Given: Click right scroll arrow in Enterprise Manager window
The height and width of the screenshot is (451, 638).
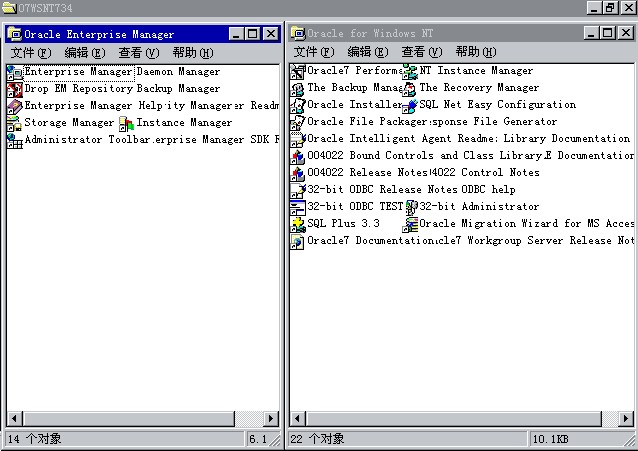Looking at the screenshot, I should (x=271, y=418).
